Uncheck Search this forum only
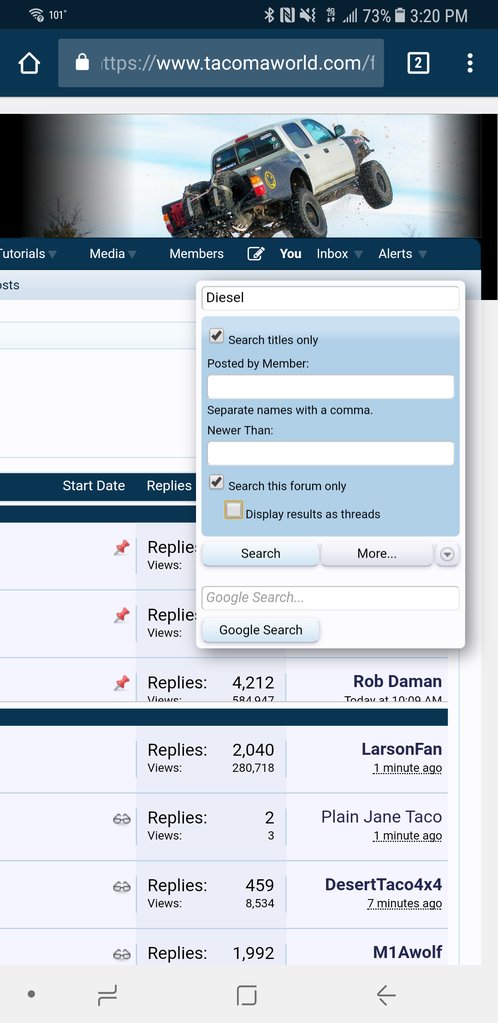The image size is (498, 1023). coord(216,483)
